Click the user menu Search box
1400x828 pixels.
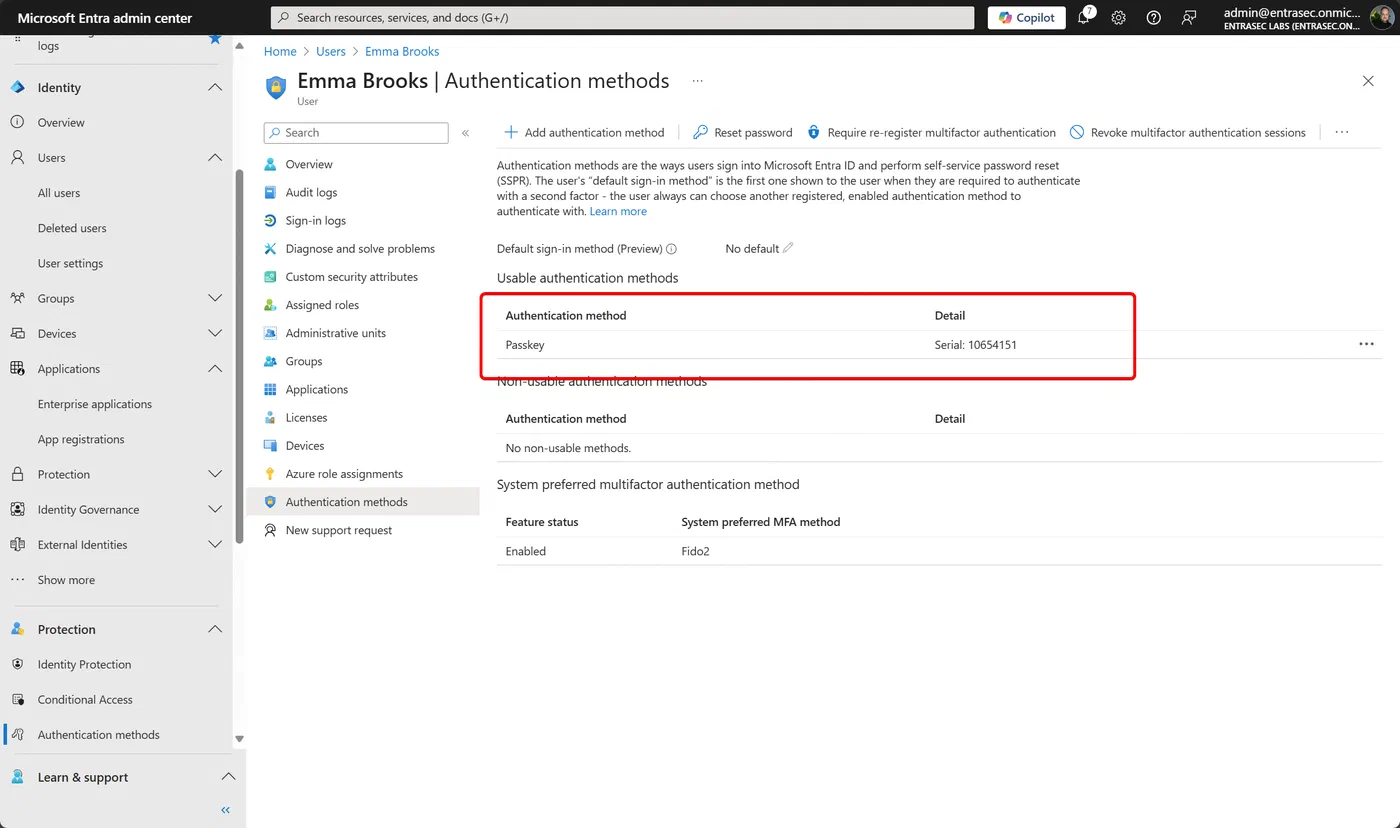point(356,133)
